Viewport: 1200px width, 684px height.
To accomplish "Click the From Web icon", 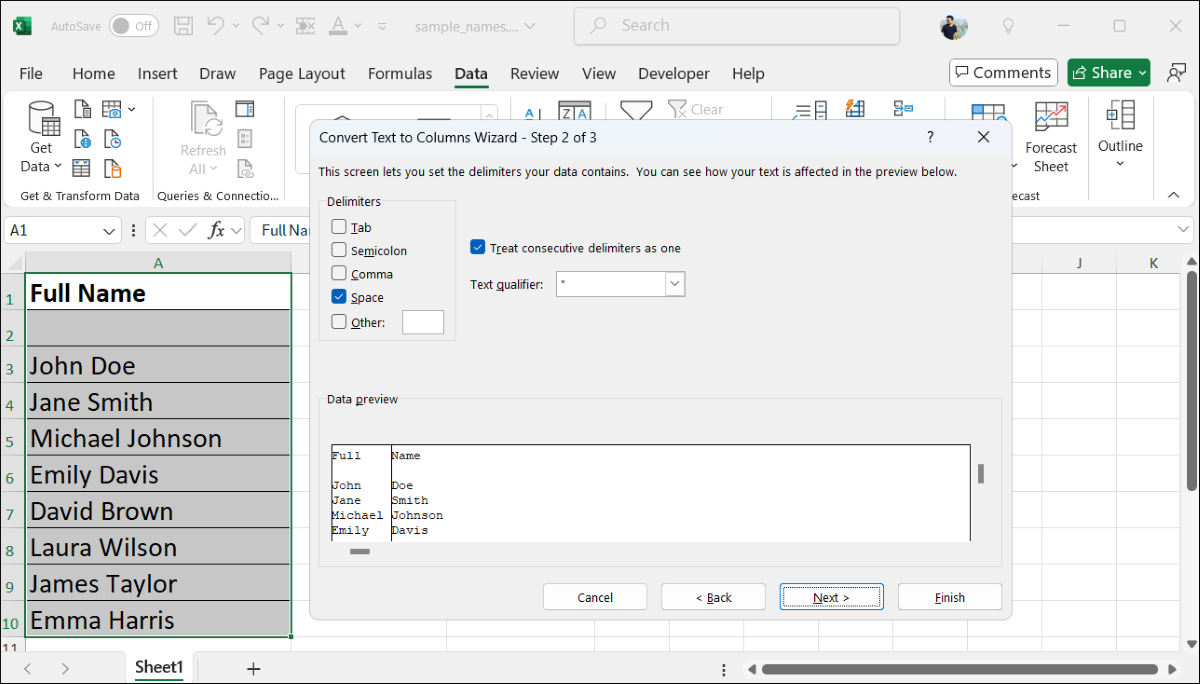I will point(82,138).
